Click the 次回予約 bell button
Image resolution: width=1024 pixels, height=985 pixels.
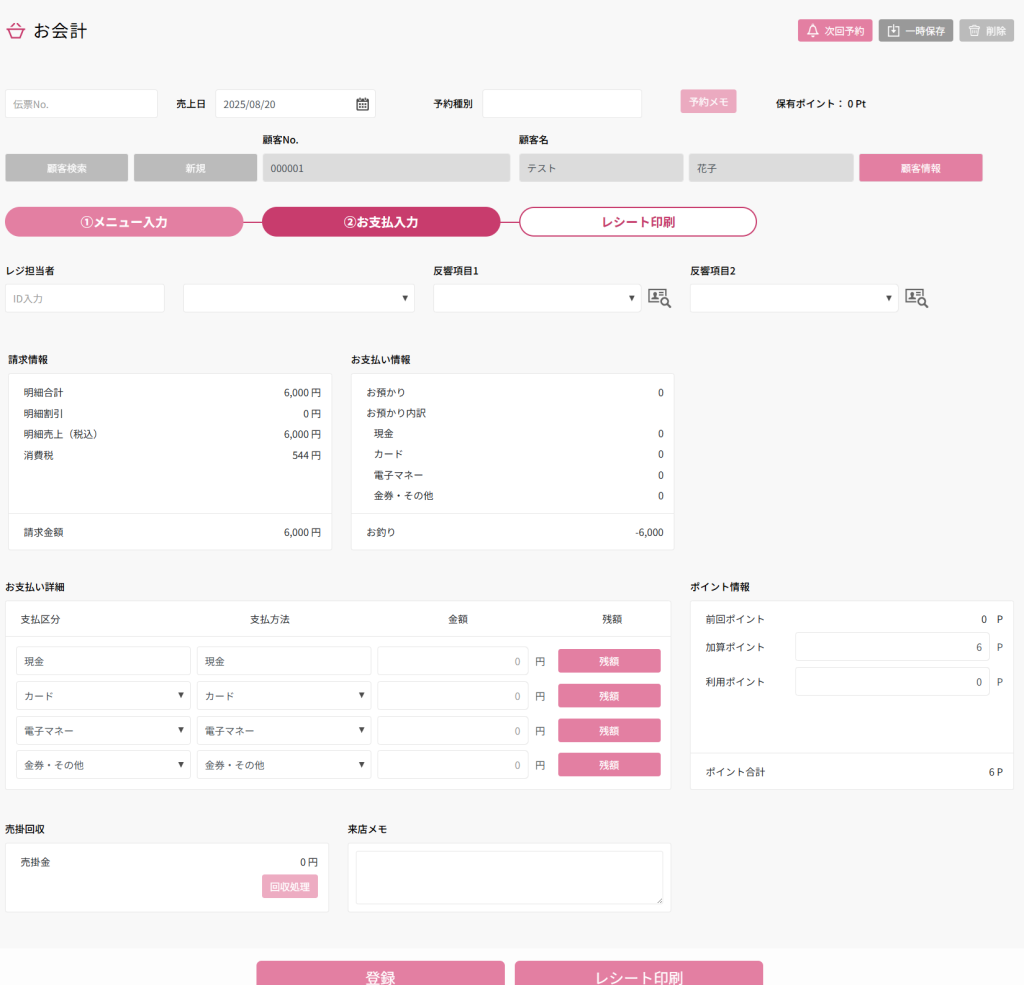tap(835, 31)
